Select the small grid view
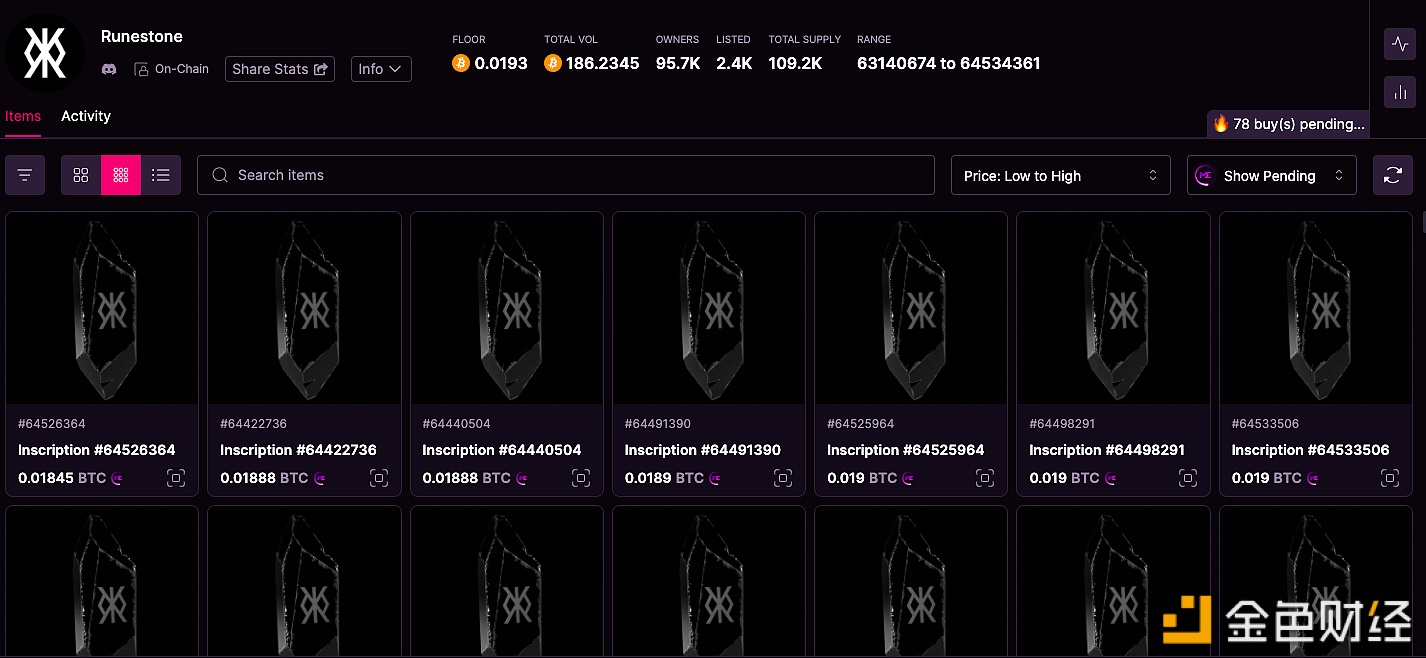Viewport: 1426px width, 658px height. pyautogui.click(x=121, y=175)
